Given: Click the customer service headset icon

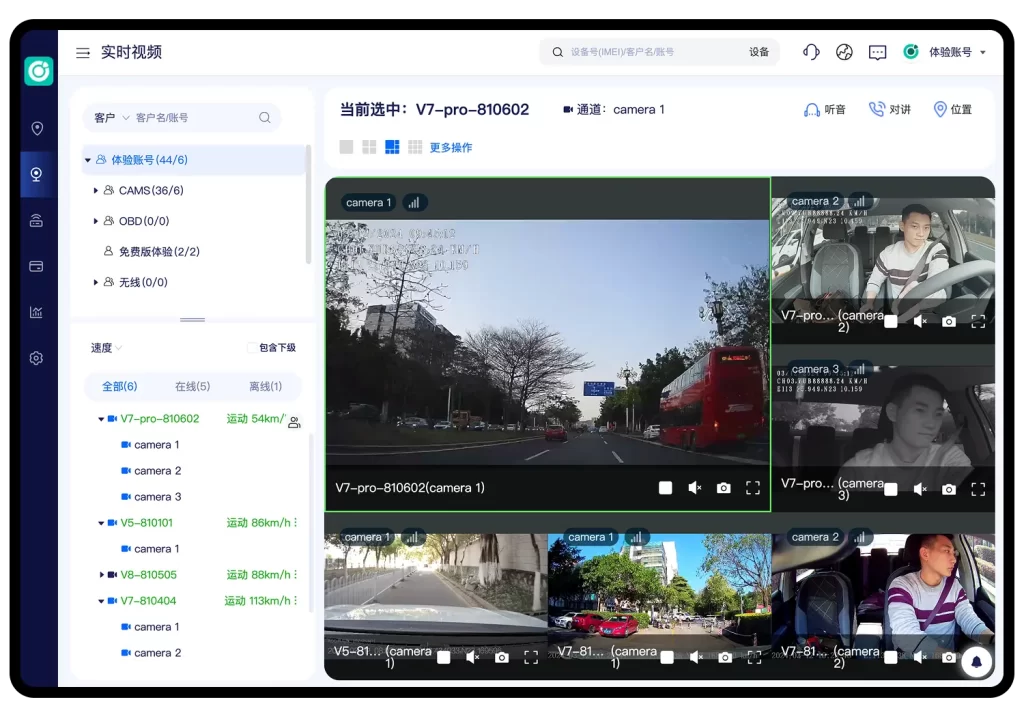Looking at the screenshot, I should click(811, 52).
